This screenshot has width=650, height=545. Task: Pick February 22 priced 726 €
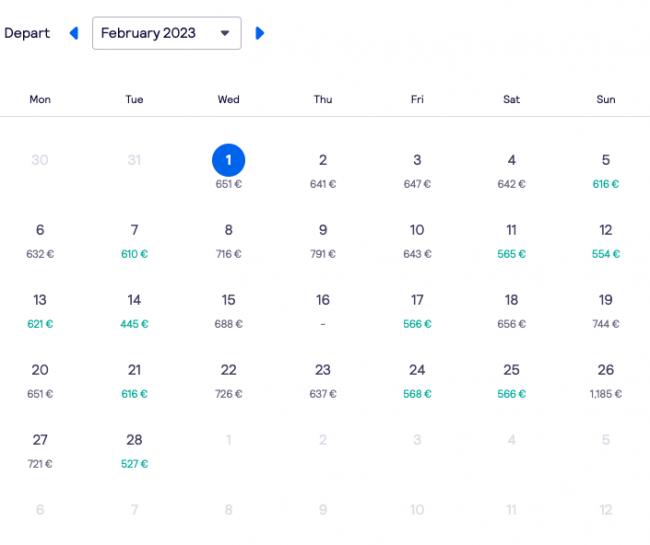pyautogui.click(x=228, y=381)
